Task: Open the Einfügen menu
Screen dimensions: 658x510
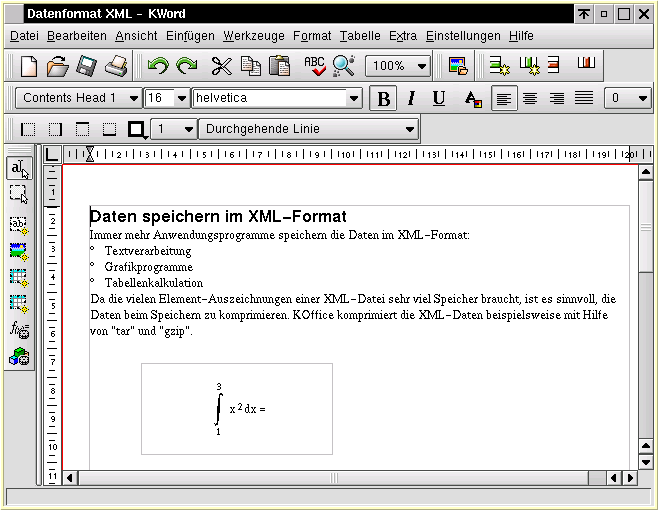Action: click(190, 36)
